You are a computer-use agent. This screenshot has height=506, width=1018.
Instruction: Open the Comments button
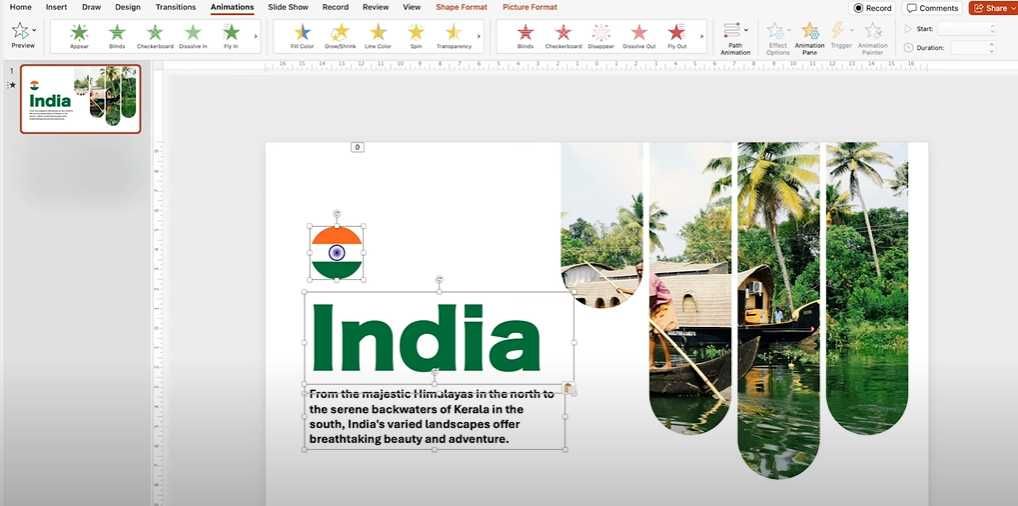[933, 8]
